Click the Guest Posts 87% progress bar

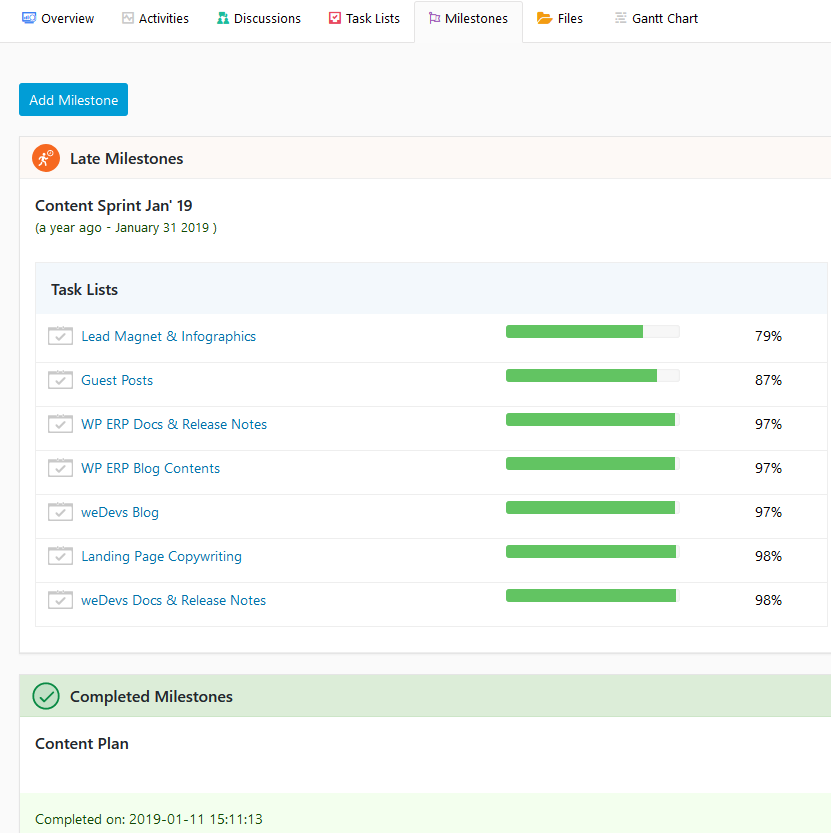click(x=592, y=376)
